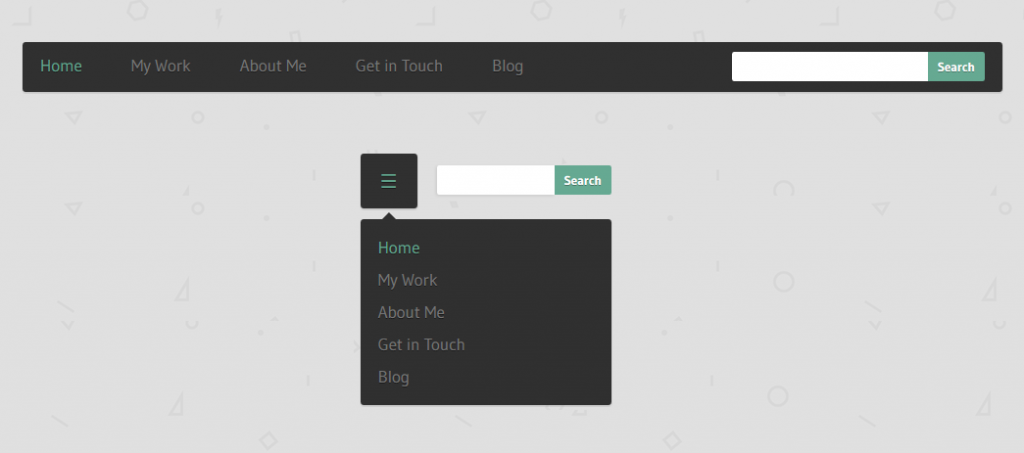Click Search button in top navigation bar
The image size is (1024, 453).
956,67
